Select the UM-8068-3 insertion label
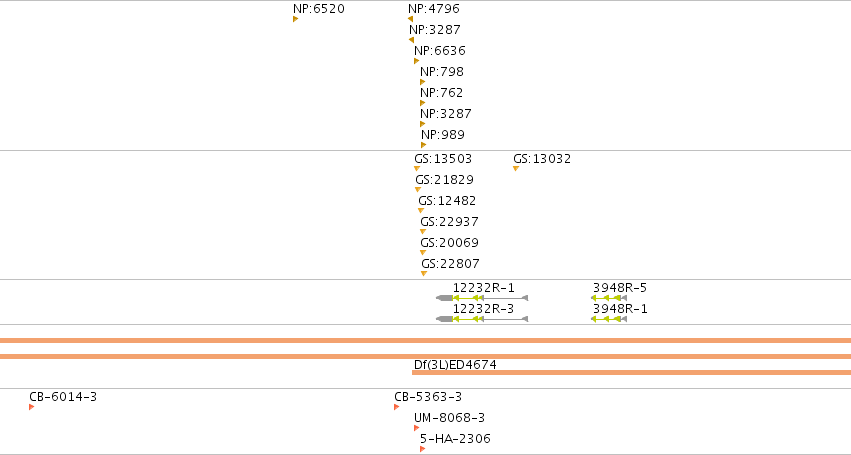Viewport: 851px width, 455px height. [449, 418]
